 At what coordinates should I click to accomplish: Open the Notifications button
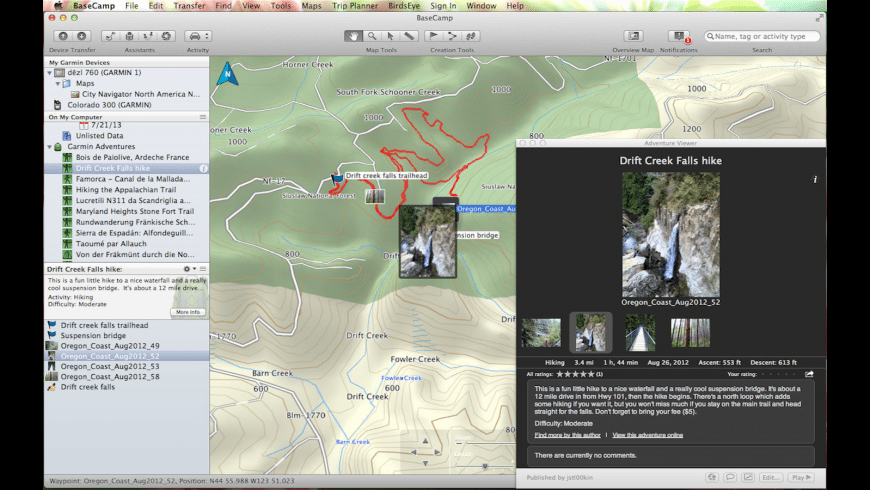click(x=679, y=36)
